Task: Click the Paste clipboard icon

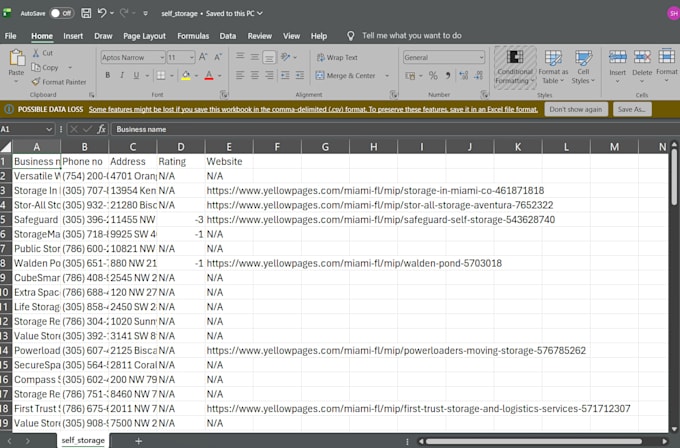Action: pyautogui.click(x=16, y=58)
